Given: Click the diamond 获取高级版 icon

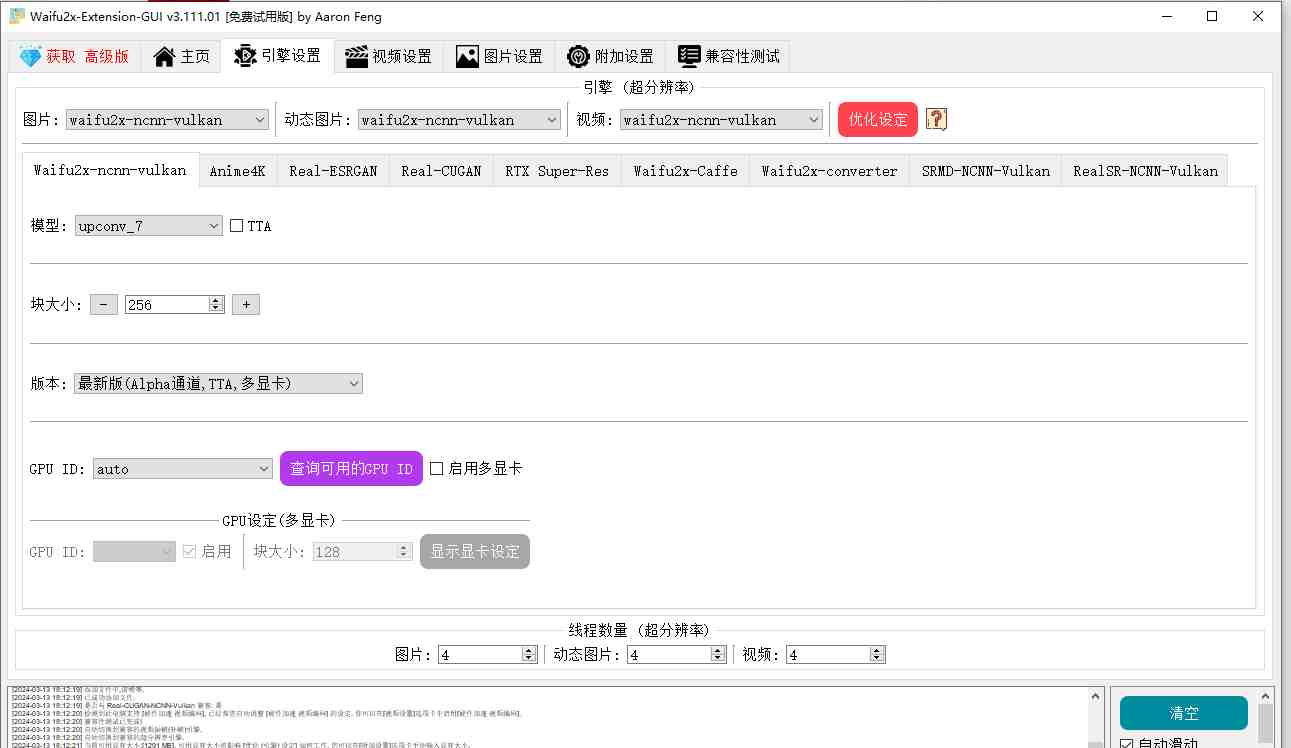Looking at the screenshot, I should point(30,56).
